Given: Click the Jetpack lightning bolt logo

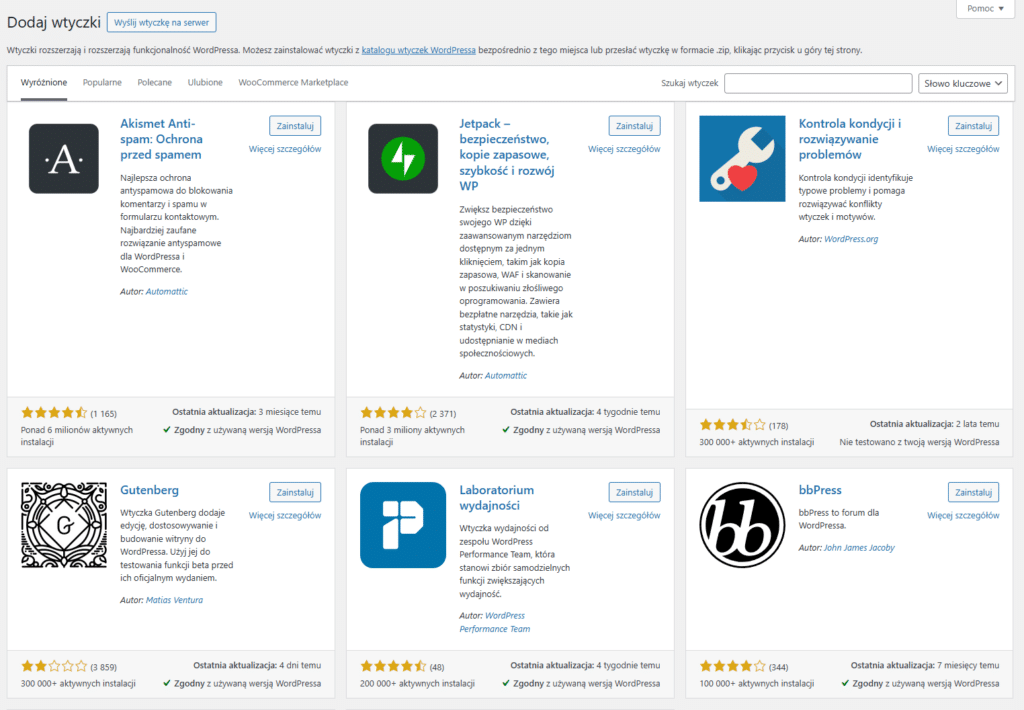Looking at the screenshot, I should coord(403,158).
